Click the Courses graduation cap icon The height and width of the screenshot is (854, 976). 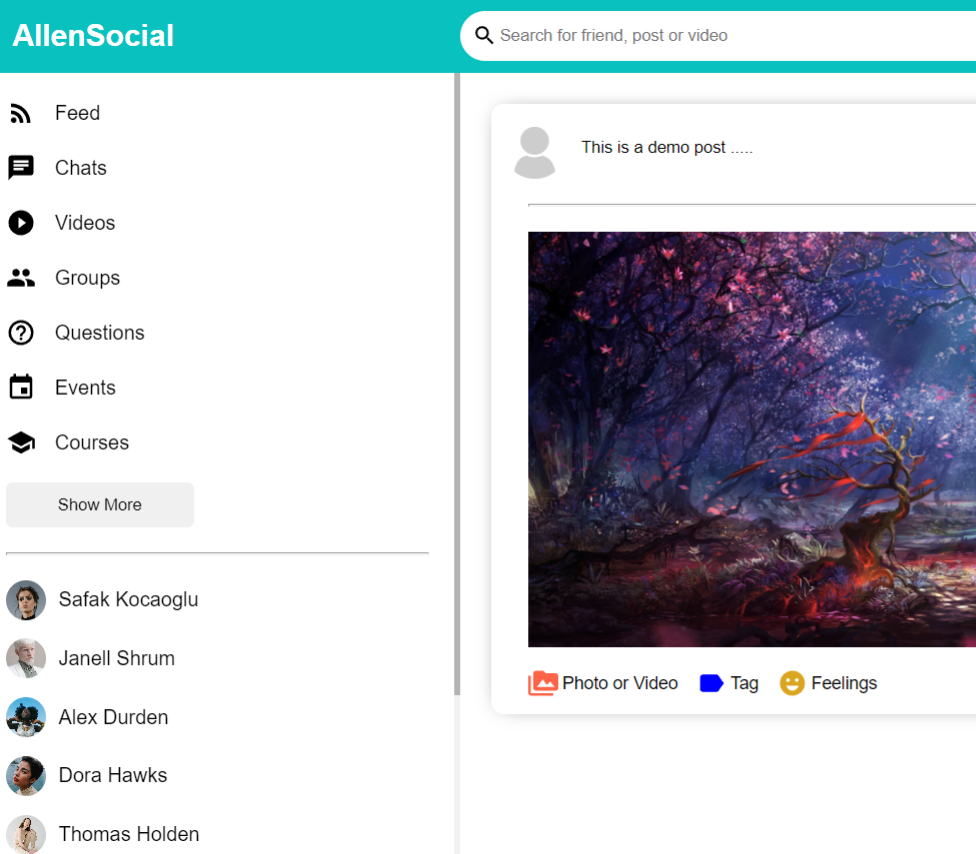[x=21, y=443]
